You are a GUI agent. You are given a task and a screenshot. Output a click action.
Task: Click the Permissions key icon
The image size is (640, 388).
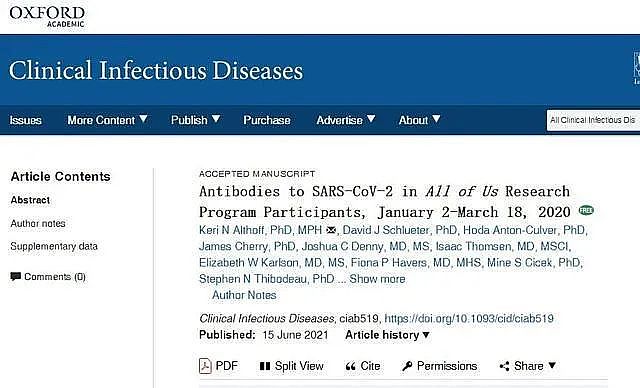pos(407,366)
